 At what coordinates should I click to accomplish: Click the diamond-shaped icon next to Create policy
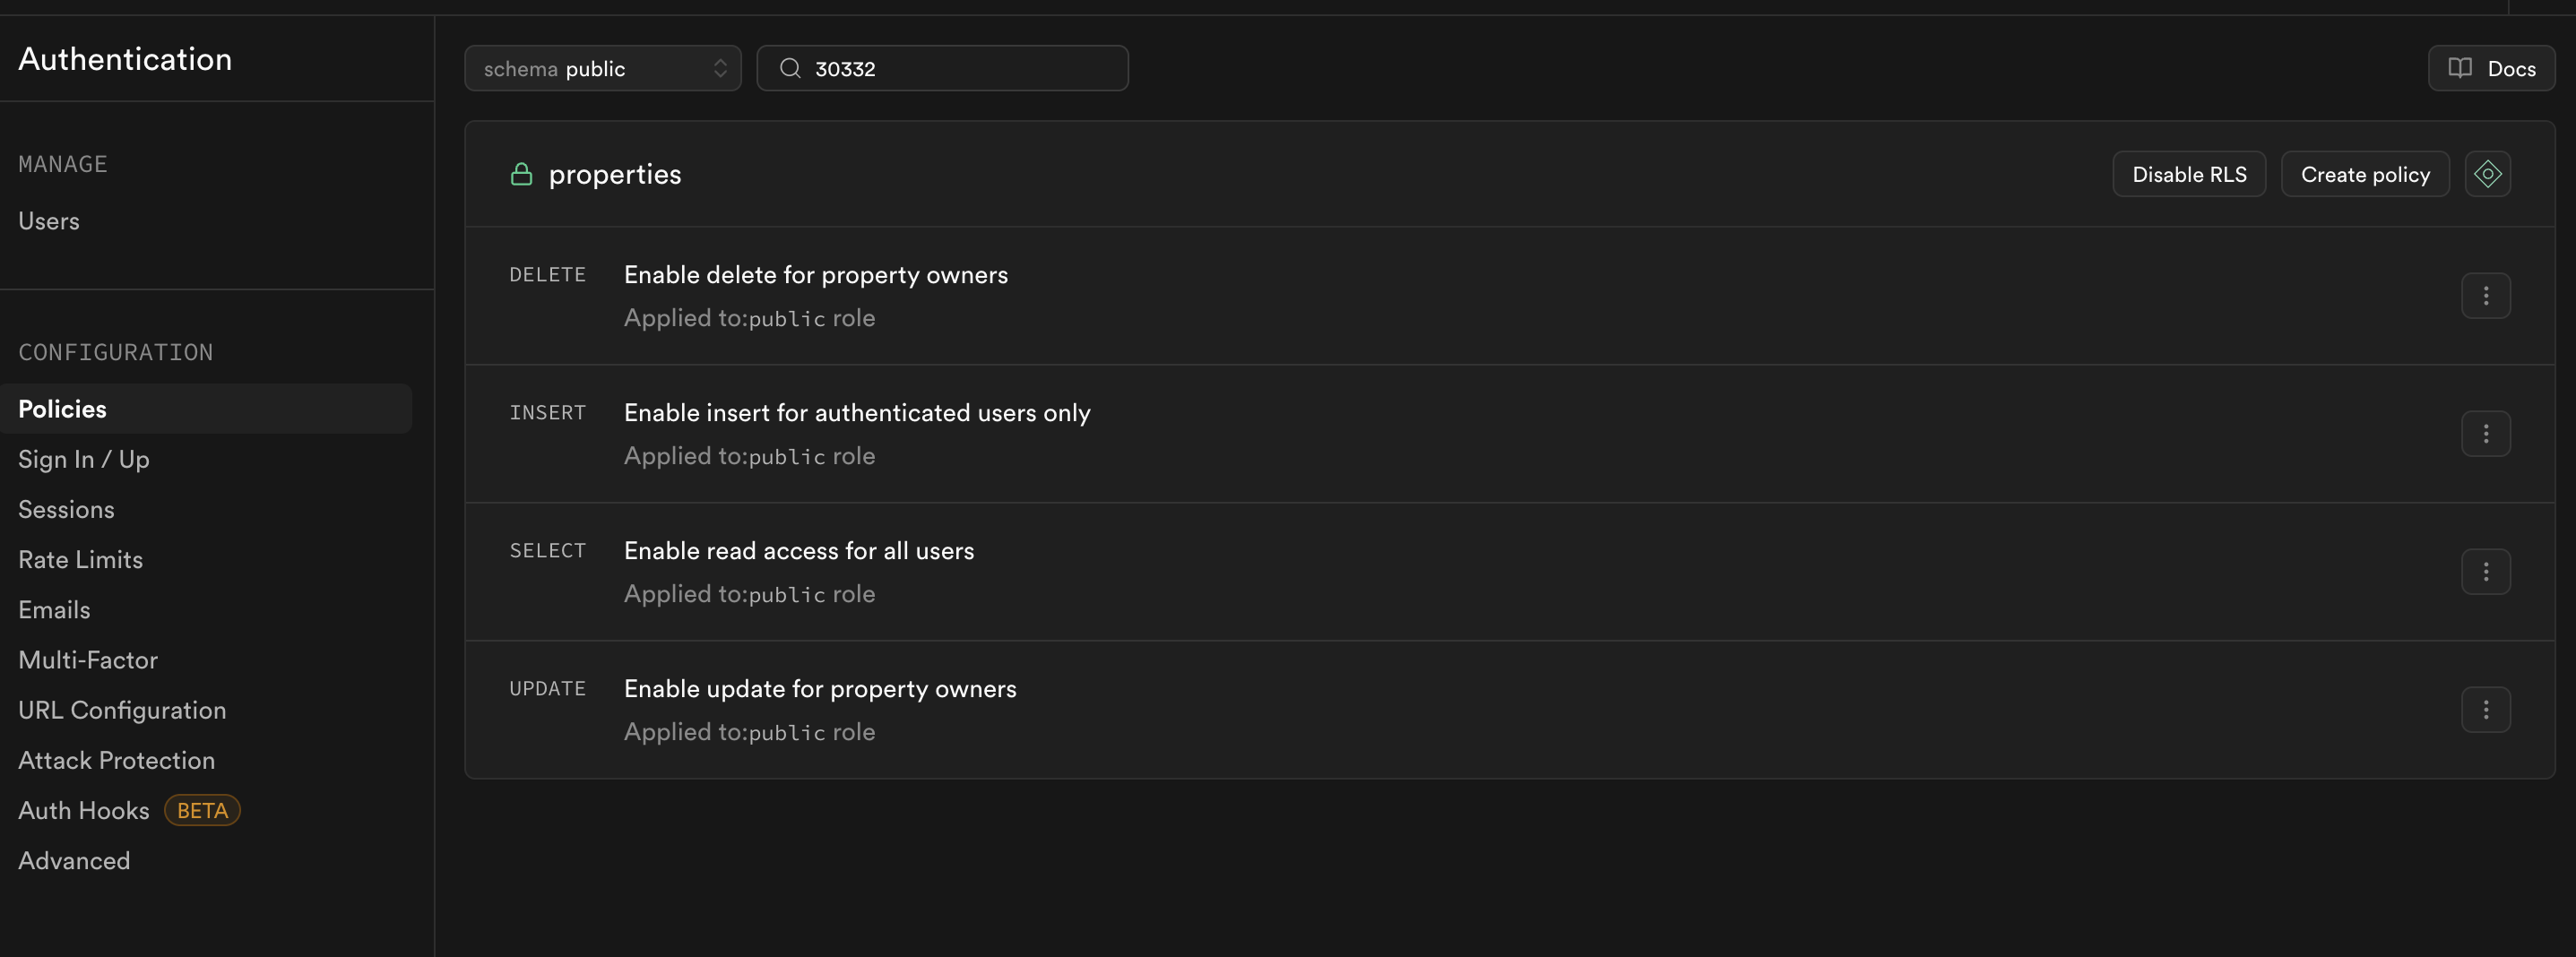(2487, 174)
